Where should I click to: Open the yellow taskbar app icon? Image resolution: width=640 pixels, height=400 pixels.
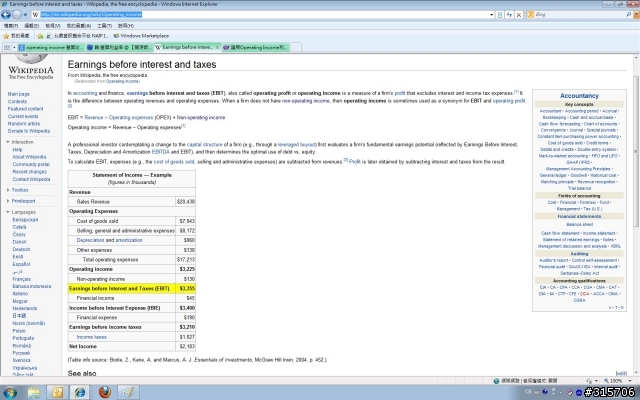pos(58,393)
